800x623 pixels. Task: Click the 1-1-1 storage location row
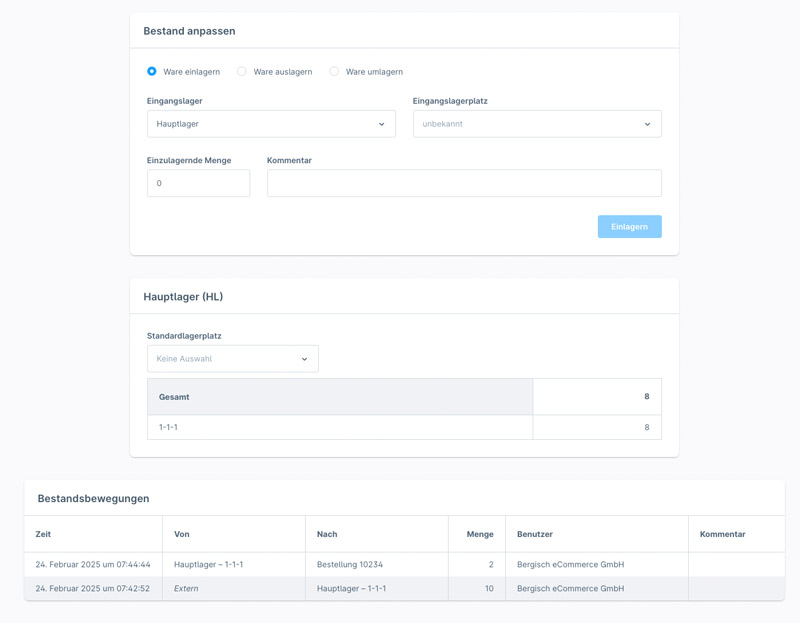[340, 427]
